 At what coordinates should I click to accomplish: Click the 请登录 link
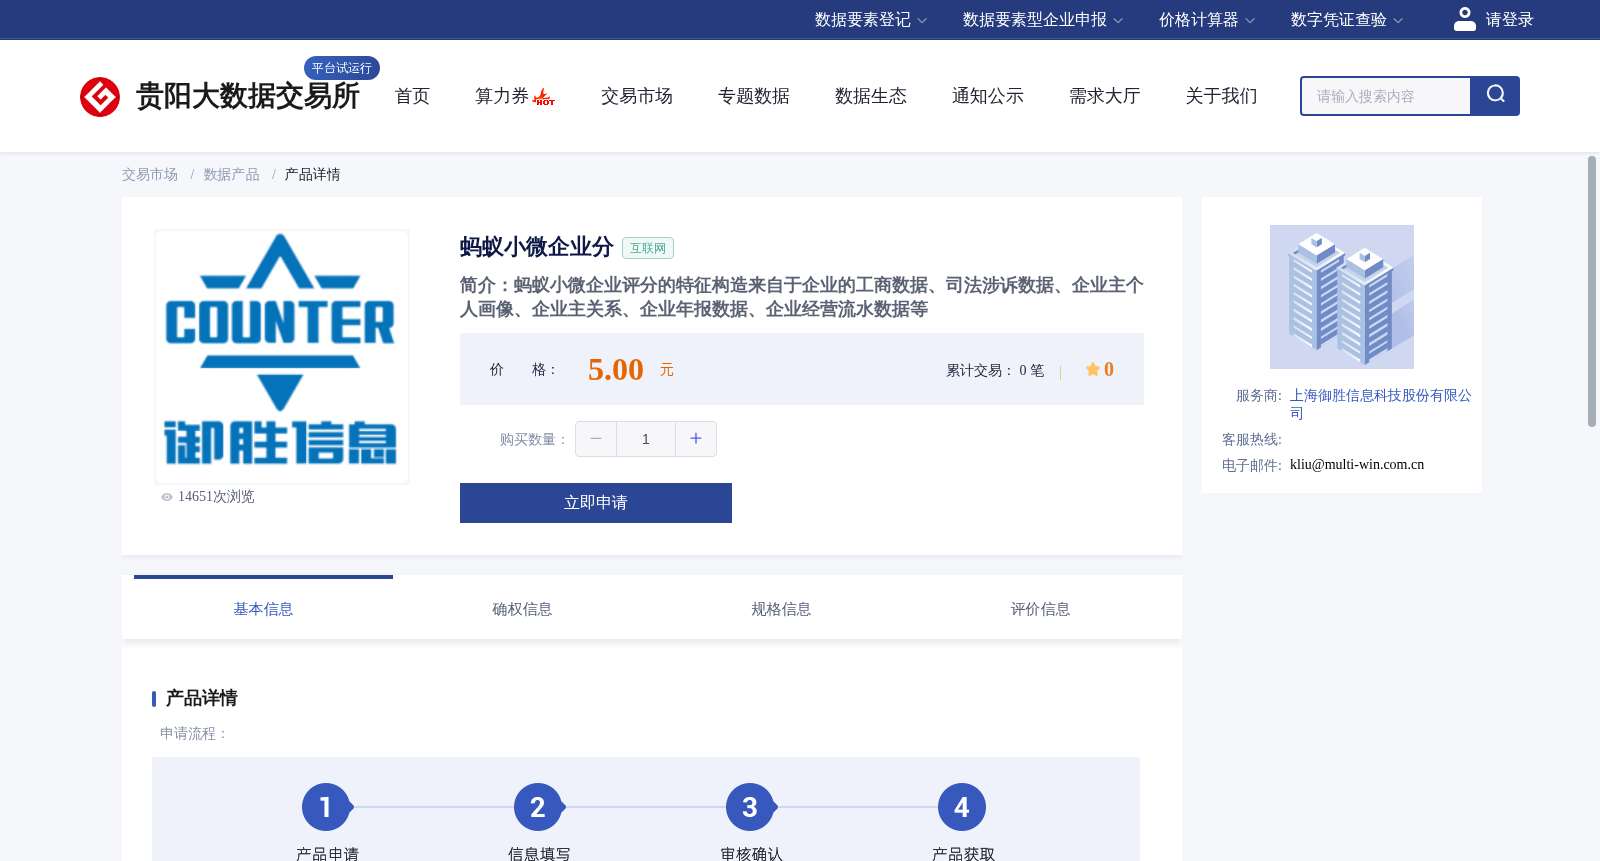[x=1509, y=20]
